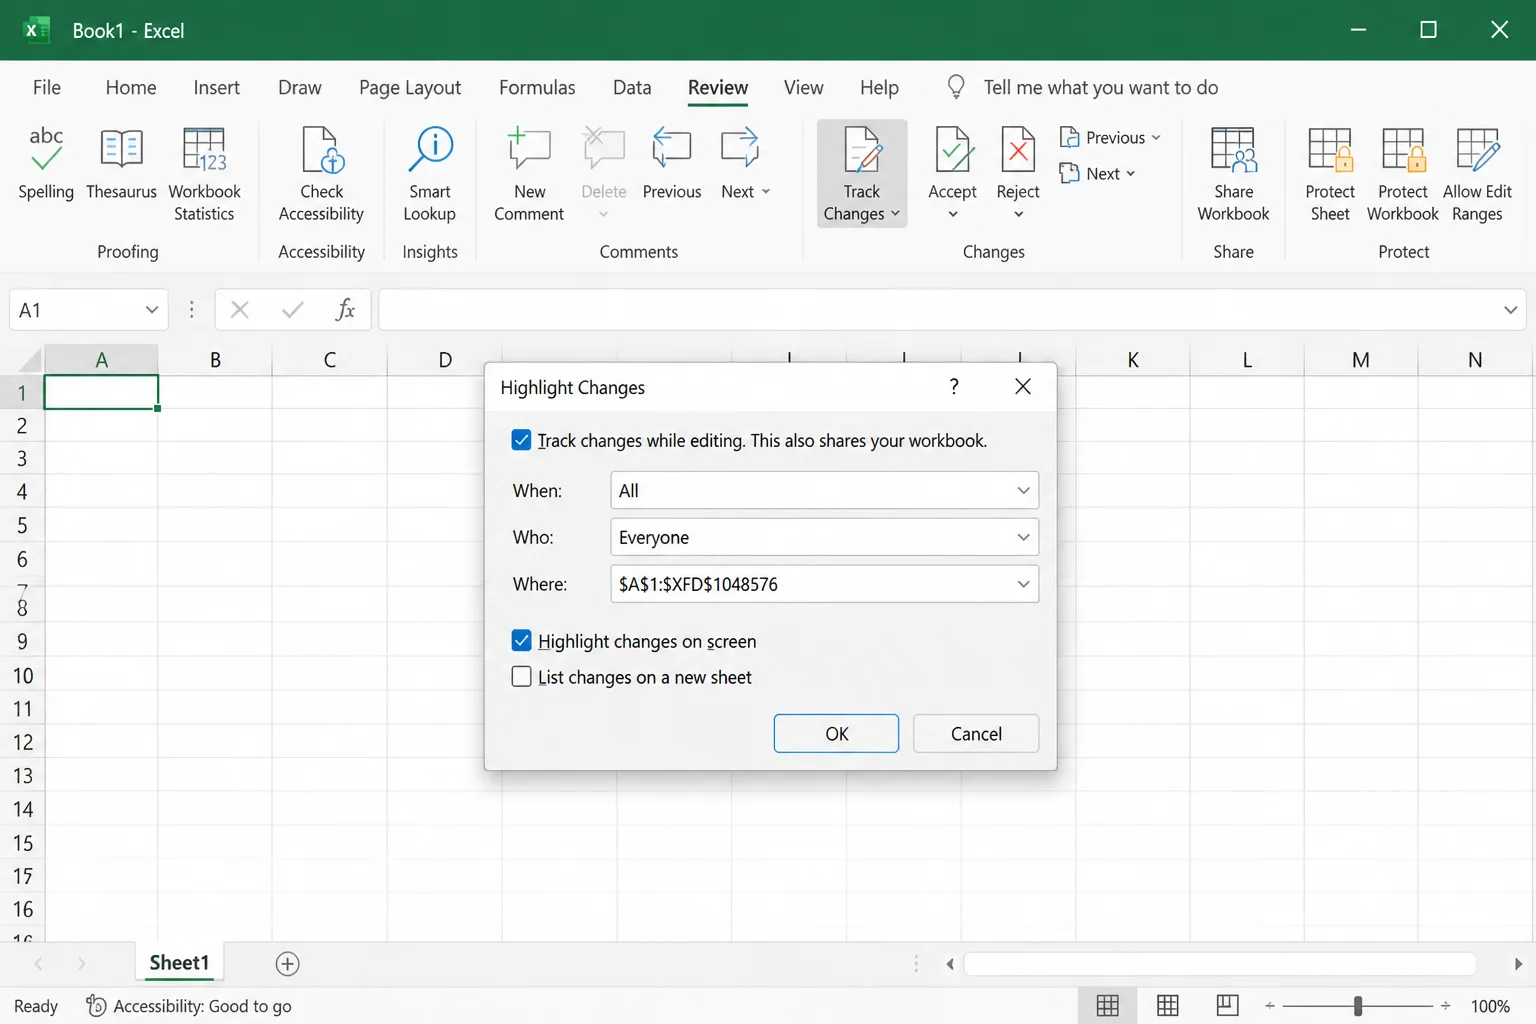The width and height of the screenshot is (1536, 1024).
Task: Open the Next comment dropdown arrow
Action: click(766, 192)
